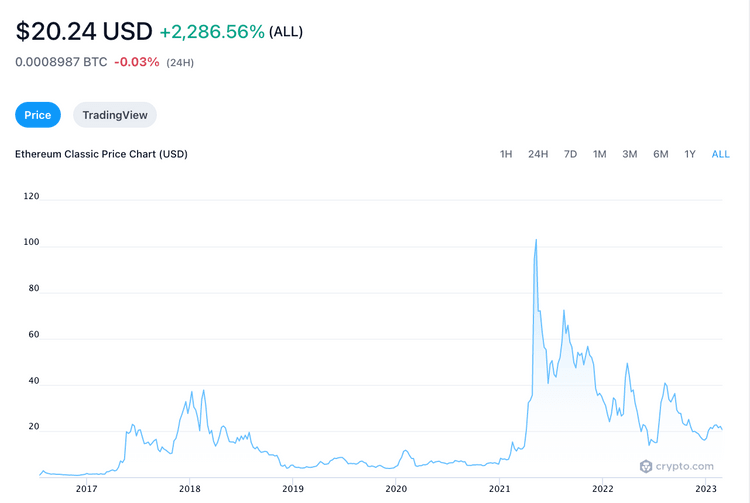
Task: Set chart range to 24H
Action: pyautogui.click(x=538, y=154)
